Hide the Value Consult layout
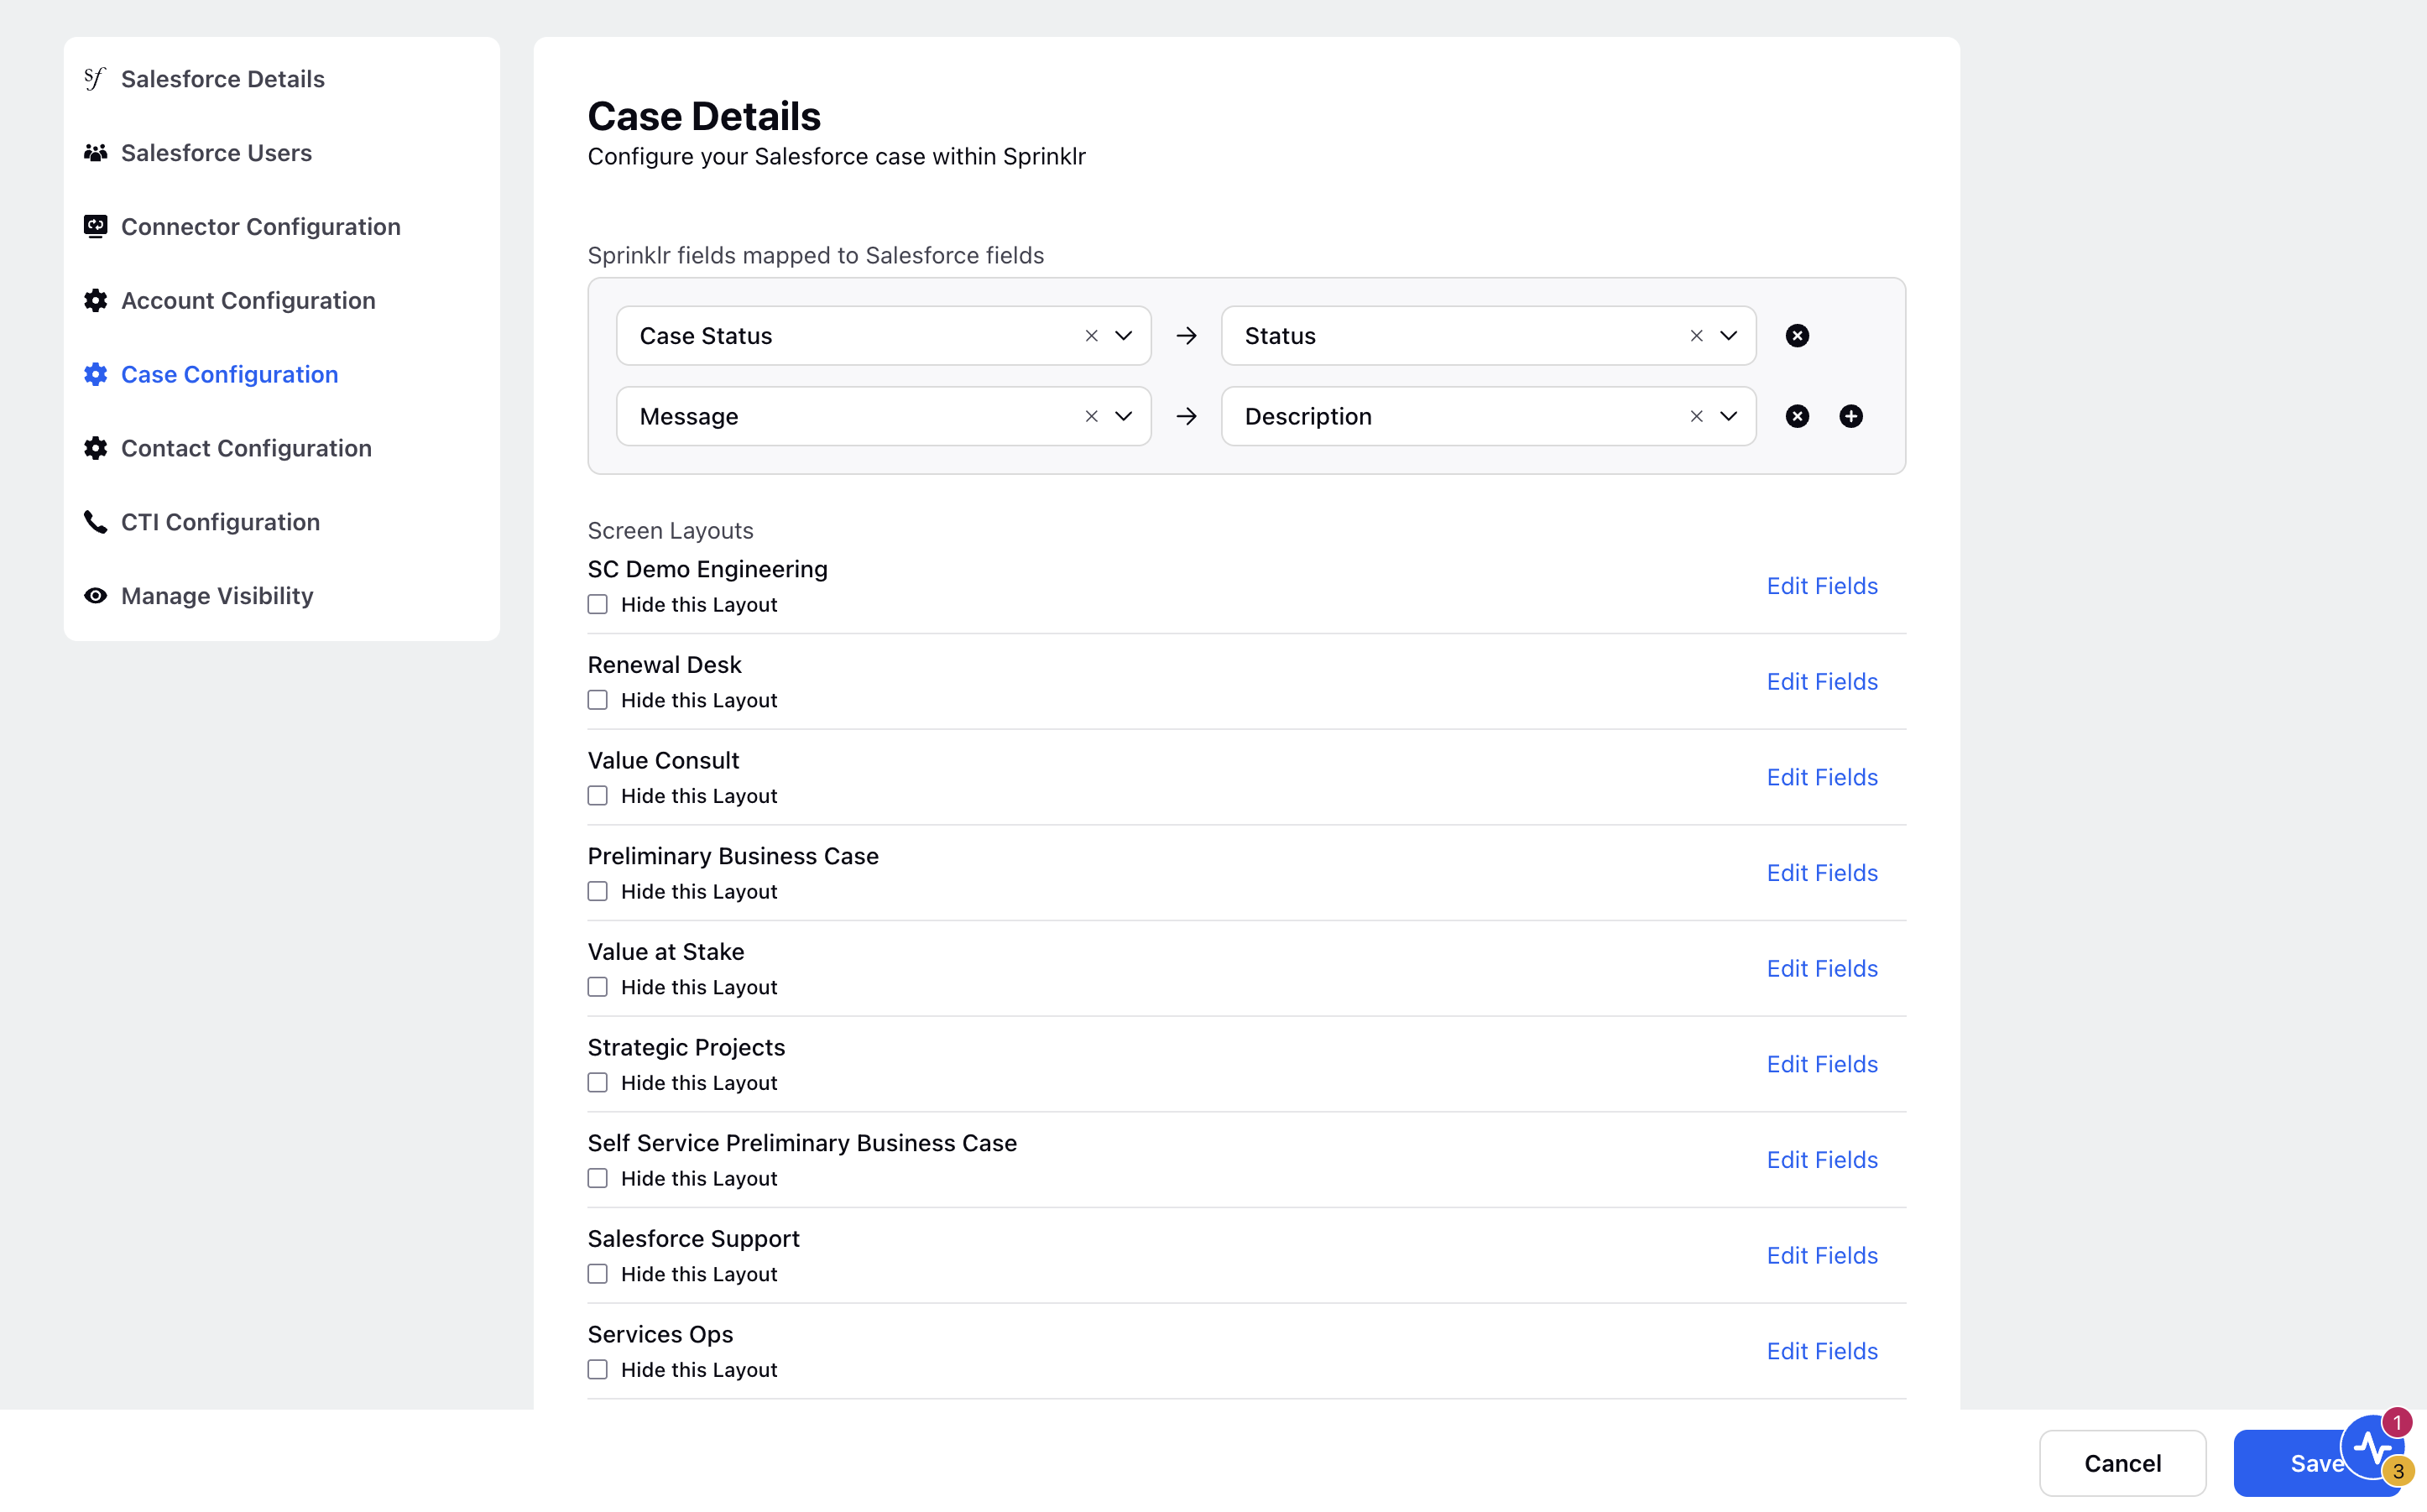2427x1512 pixels. point(597,796)
